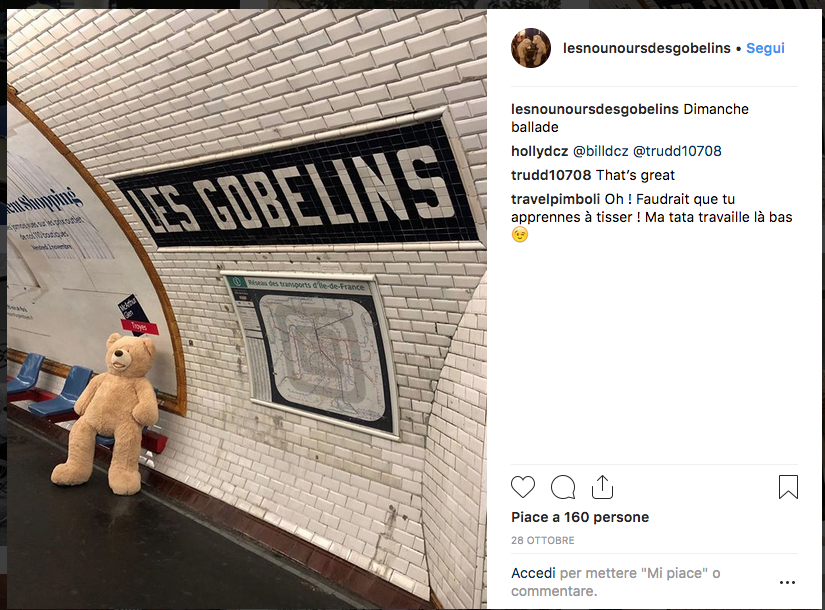
Task: Open the 28 OTTOBRE post date link
Action: 542,541
